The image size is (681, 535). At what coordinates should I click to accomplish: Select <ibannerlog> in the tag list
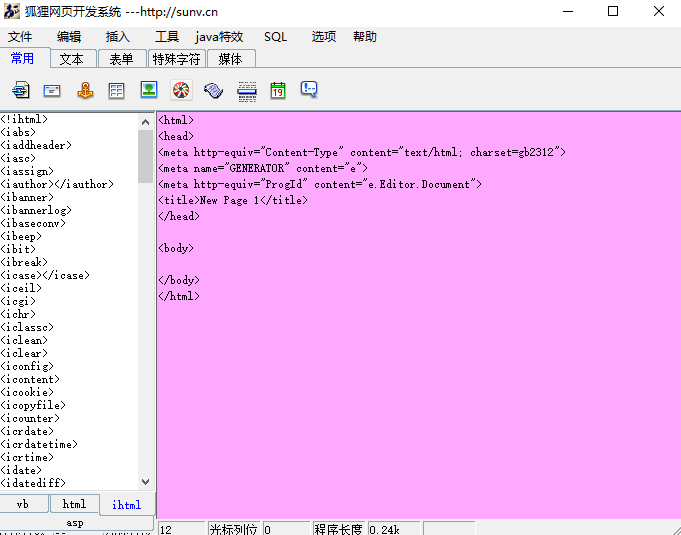click(x=36, y=210)
